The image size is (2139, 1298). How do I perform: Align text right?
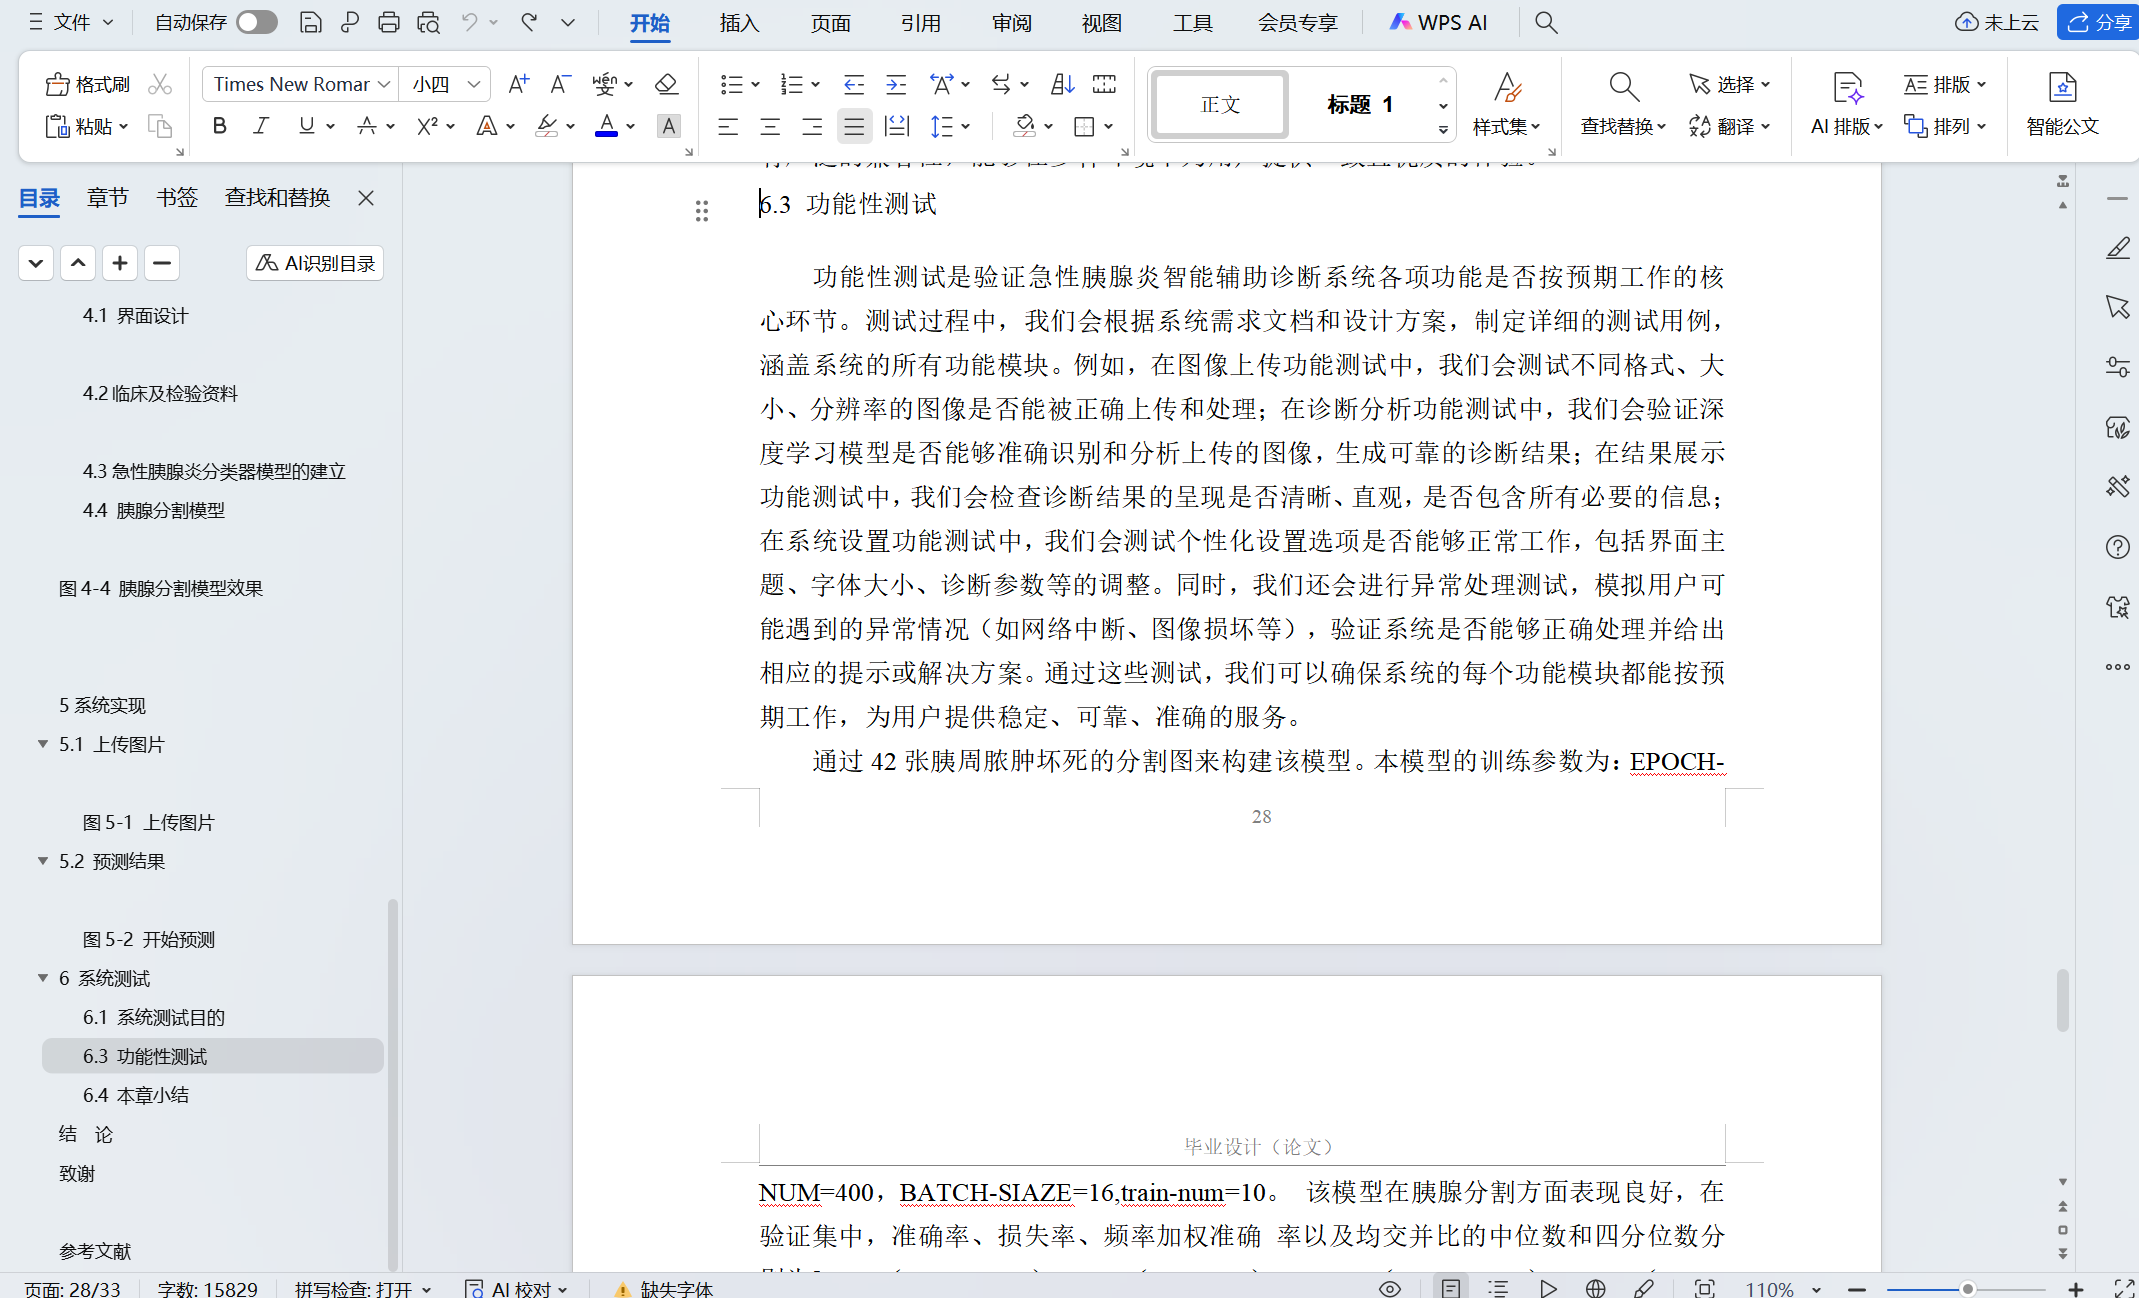click(812, 126)
